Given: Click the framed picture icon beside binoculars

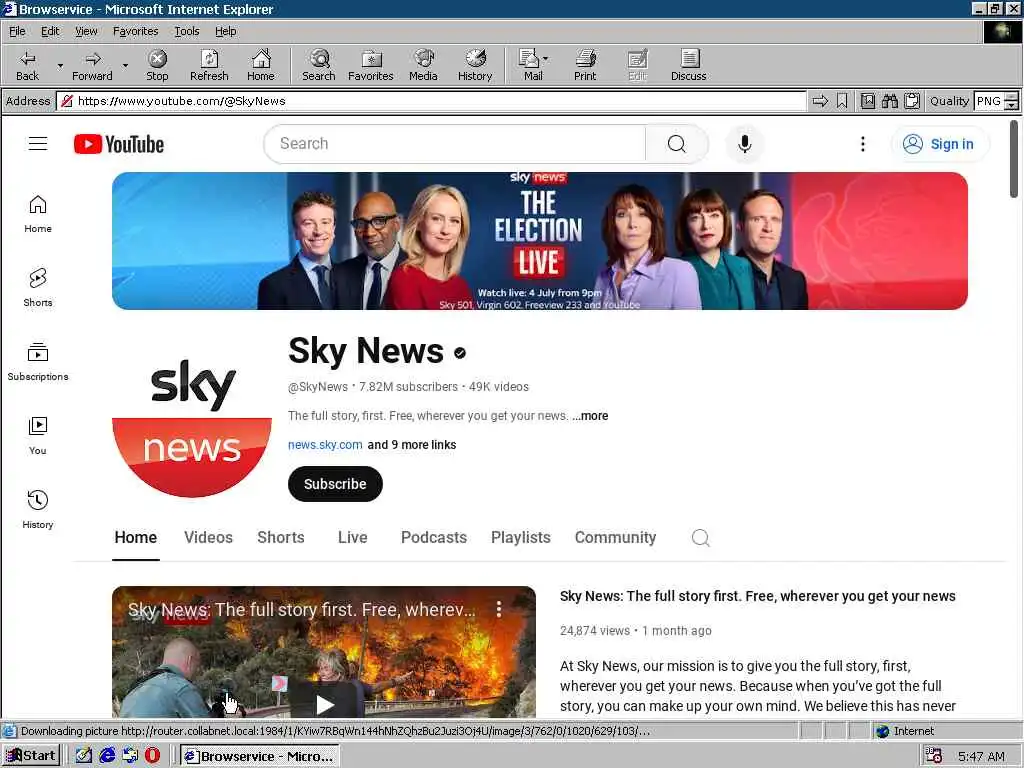Looking at the screenshot, I should (868, 101).
